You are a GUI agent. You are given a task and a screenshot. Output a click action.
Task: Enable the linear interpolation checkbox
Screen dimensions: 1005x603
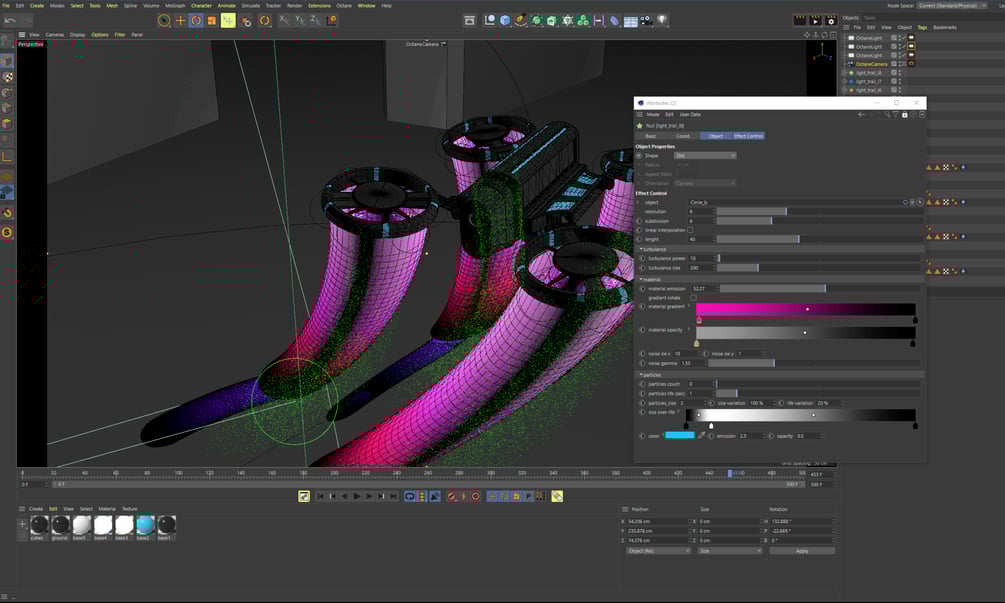[690, 230]
